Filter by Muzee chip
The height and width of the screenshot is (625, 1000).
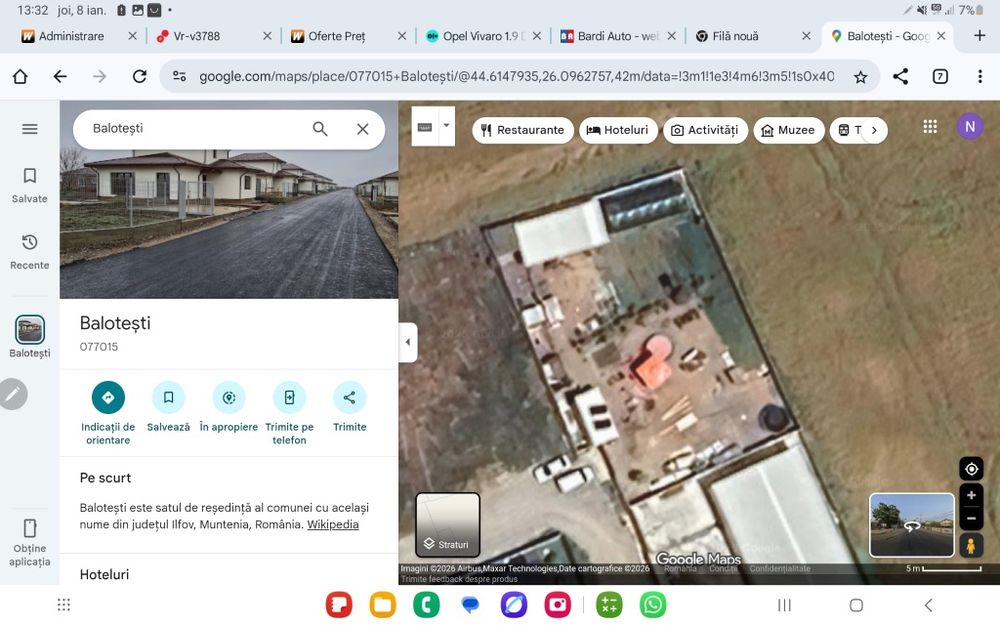tap(789, 130)
